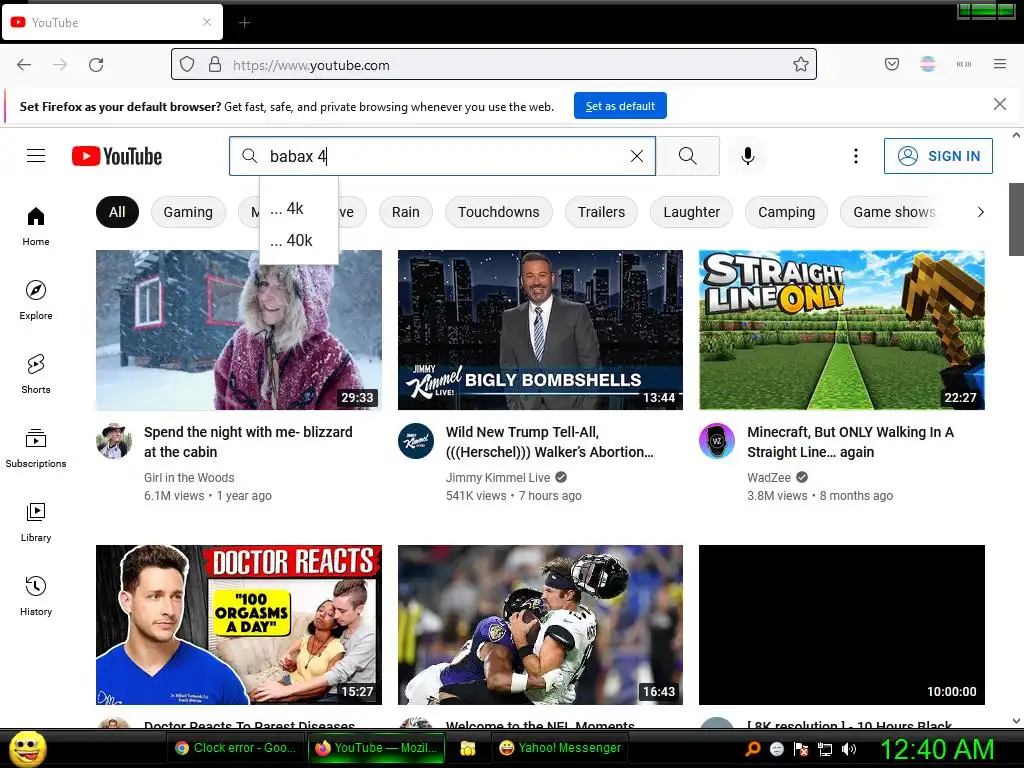Click the search magnifier button

[x=688, y=156]
